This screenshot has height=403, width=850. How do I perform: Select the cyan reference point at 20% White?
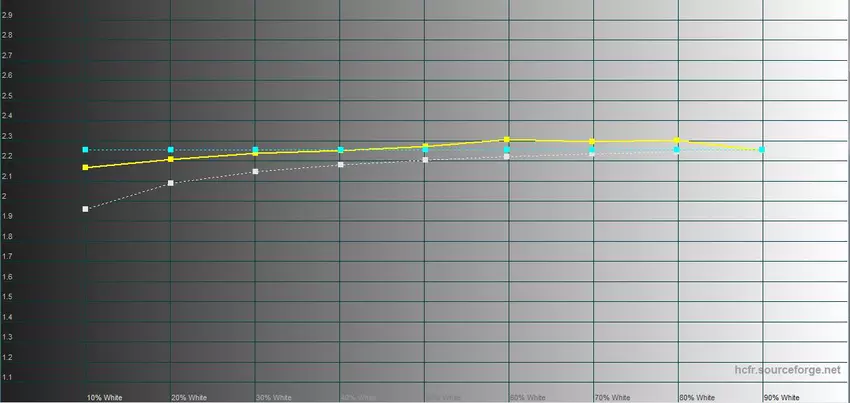pos(171,150)
